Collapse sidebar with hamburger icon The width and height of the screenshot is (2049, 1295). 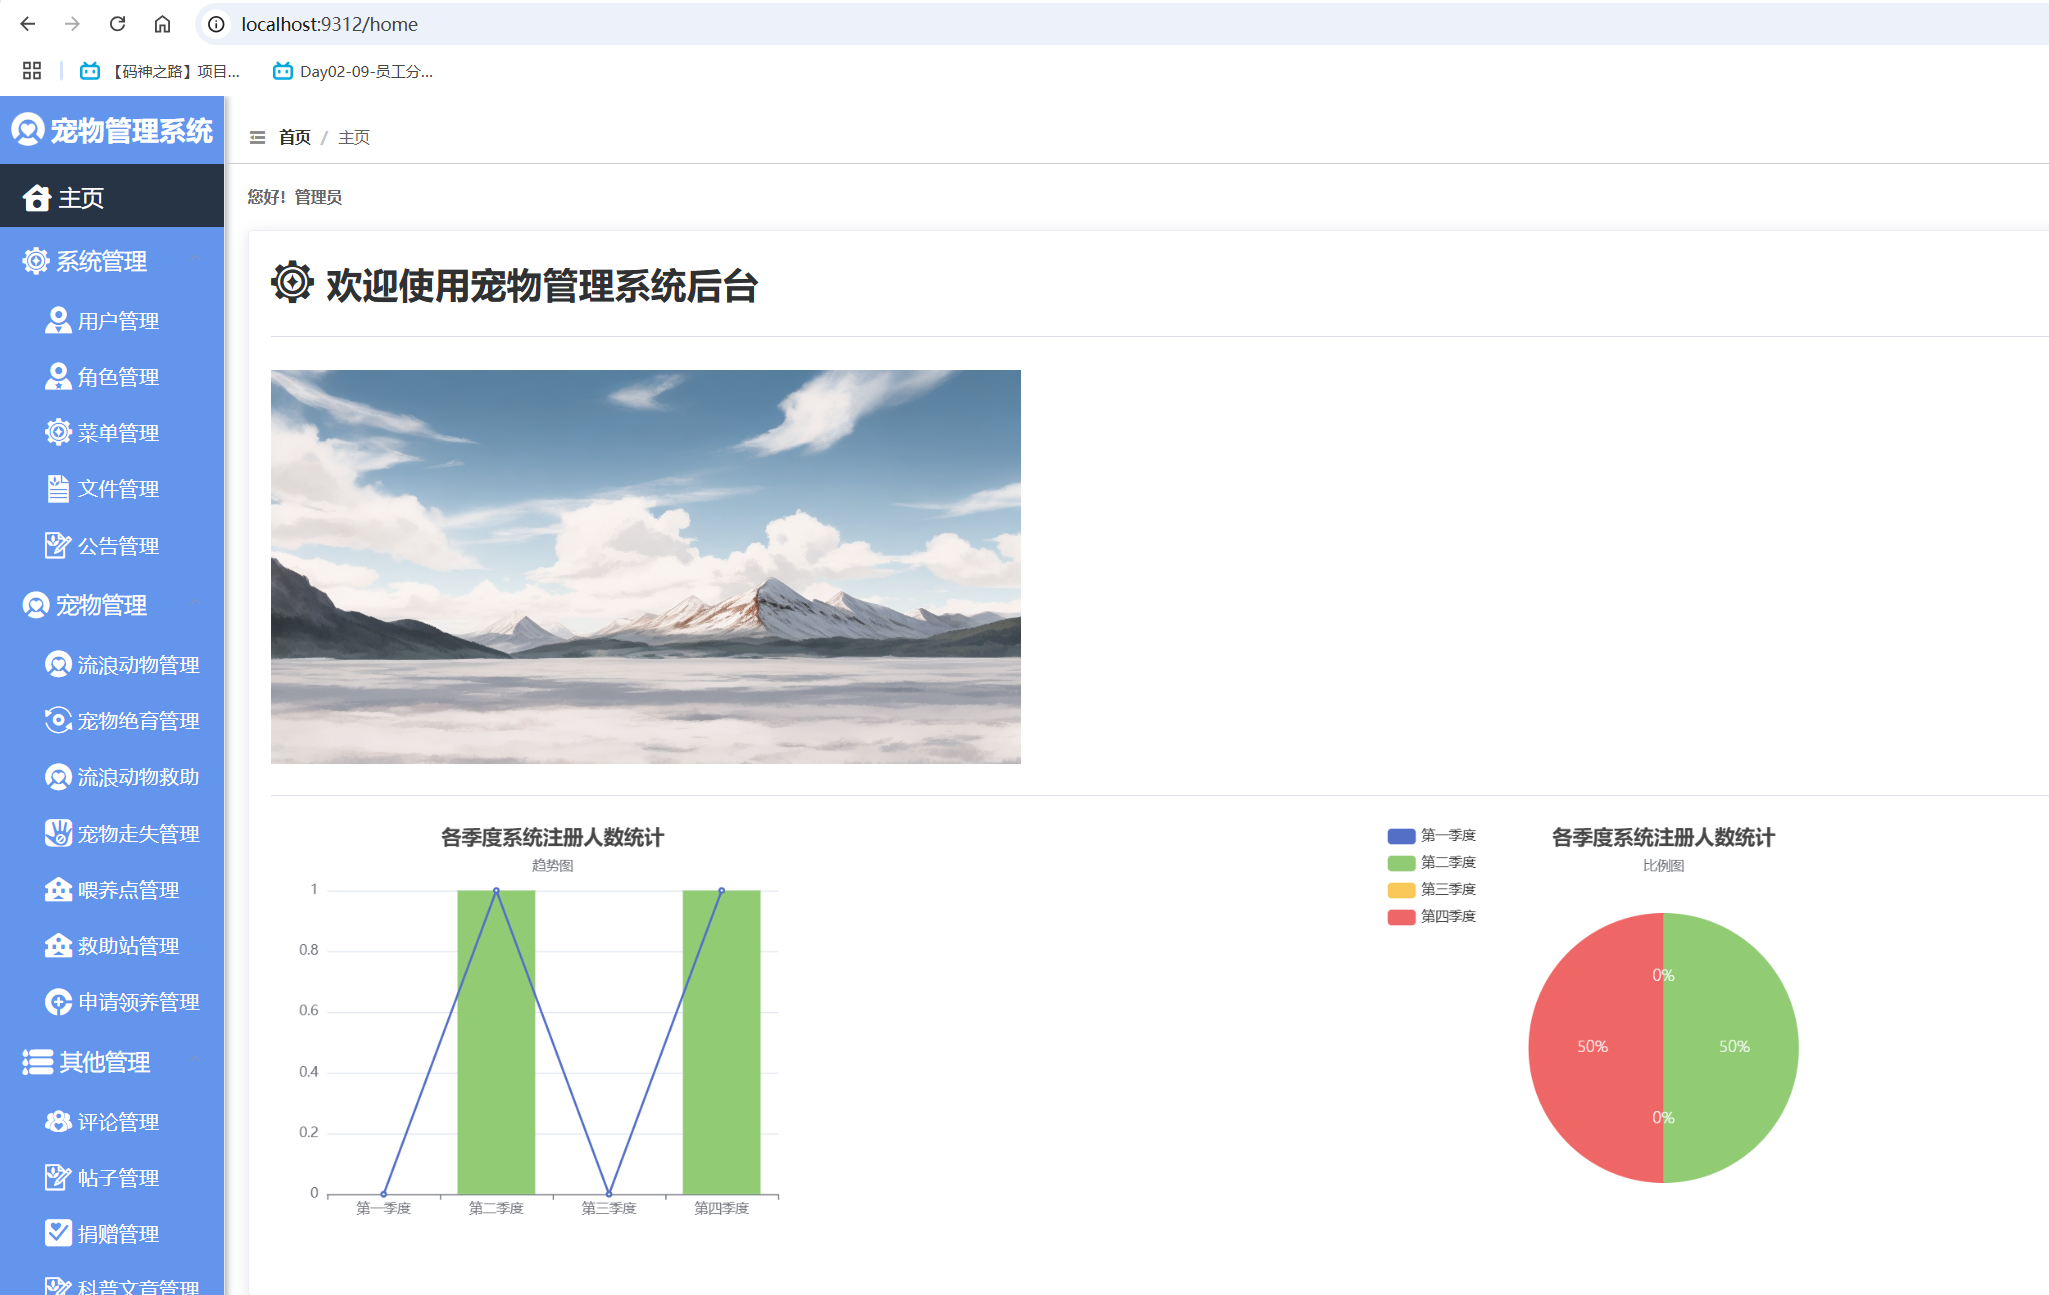click(257, 137)
